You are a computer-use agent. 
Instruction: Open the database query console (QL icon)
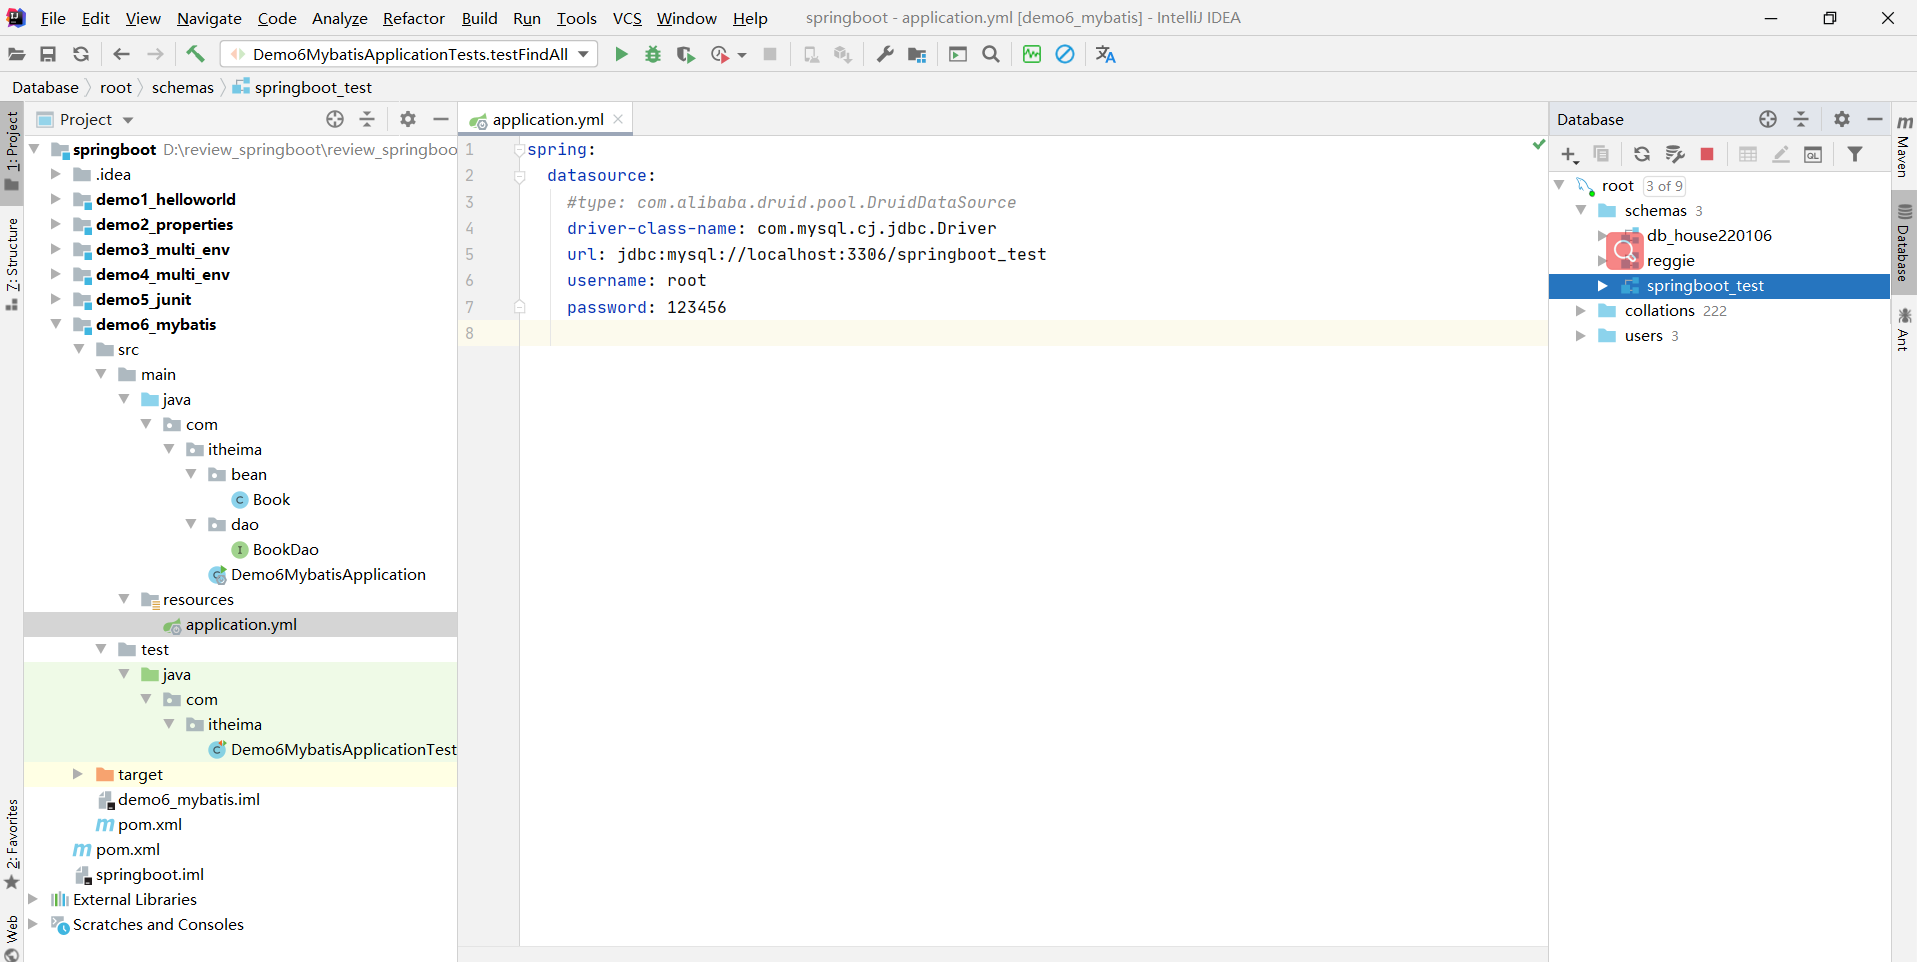click(x=1813, y=154)
